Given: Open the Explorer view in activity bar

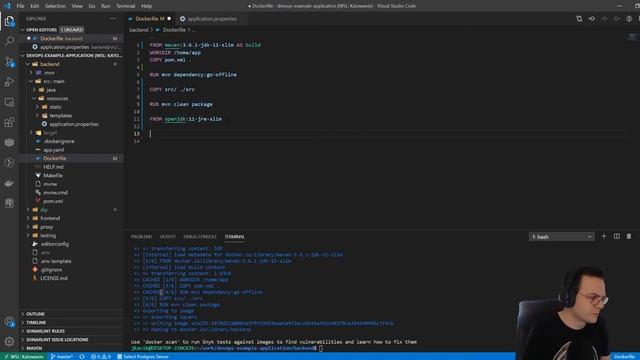Looking at the screenshot, I should [9, 21].
